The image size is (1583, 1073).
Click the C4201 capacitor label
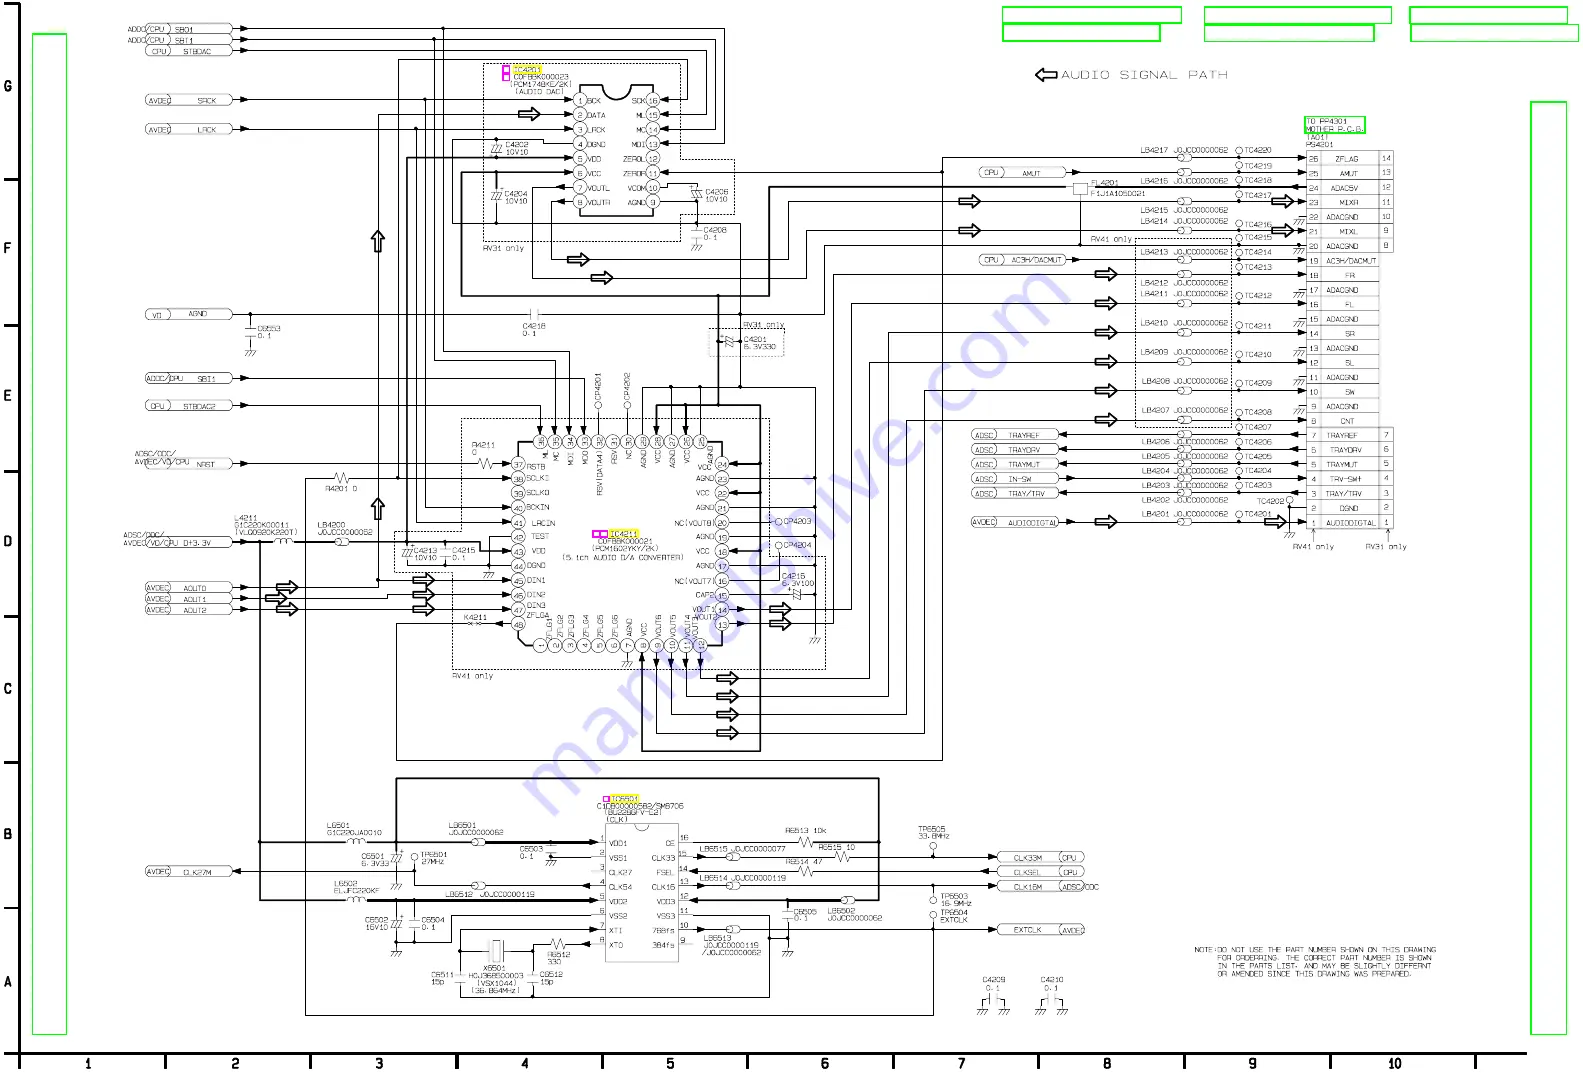(x=755, y=339)
